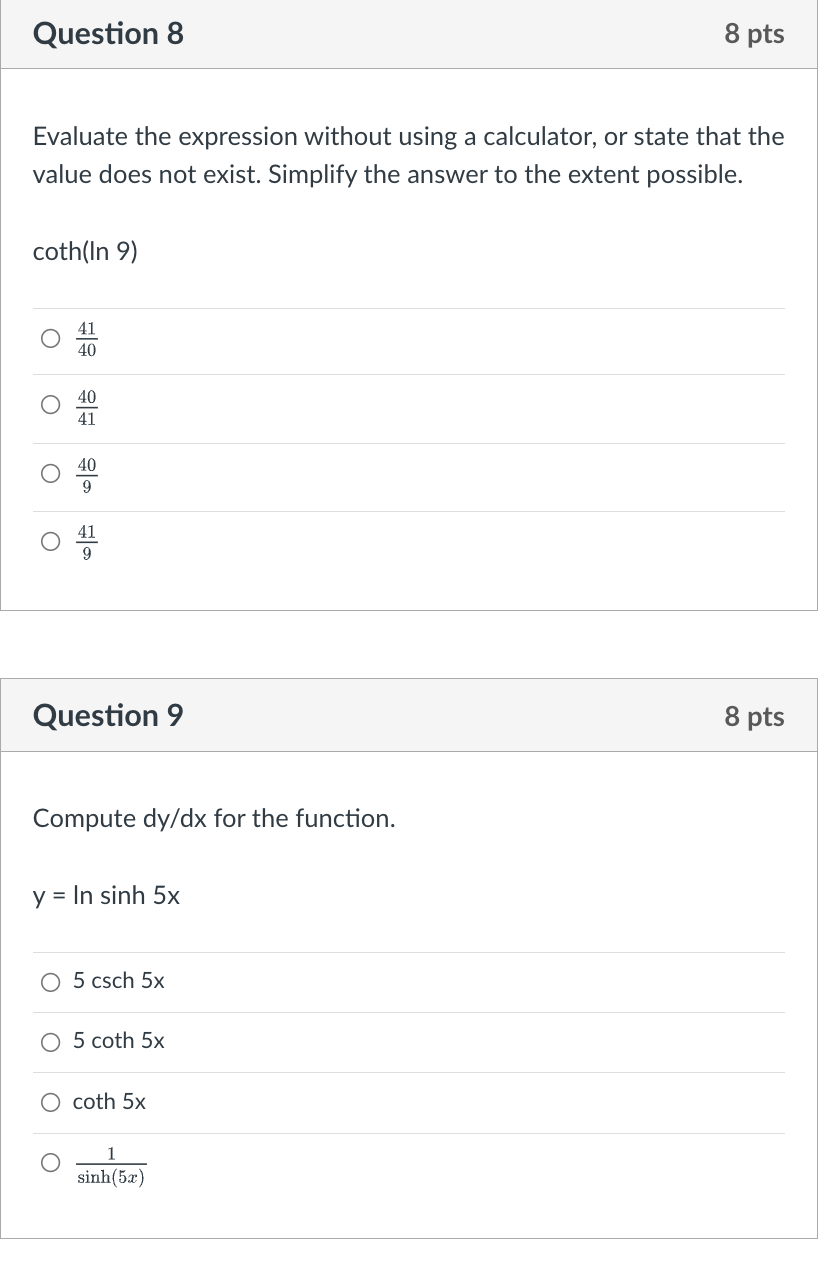This screenshot has height=1267, width=826.
Task: Click the Question 9 heading
Action: tap(106, 715)
